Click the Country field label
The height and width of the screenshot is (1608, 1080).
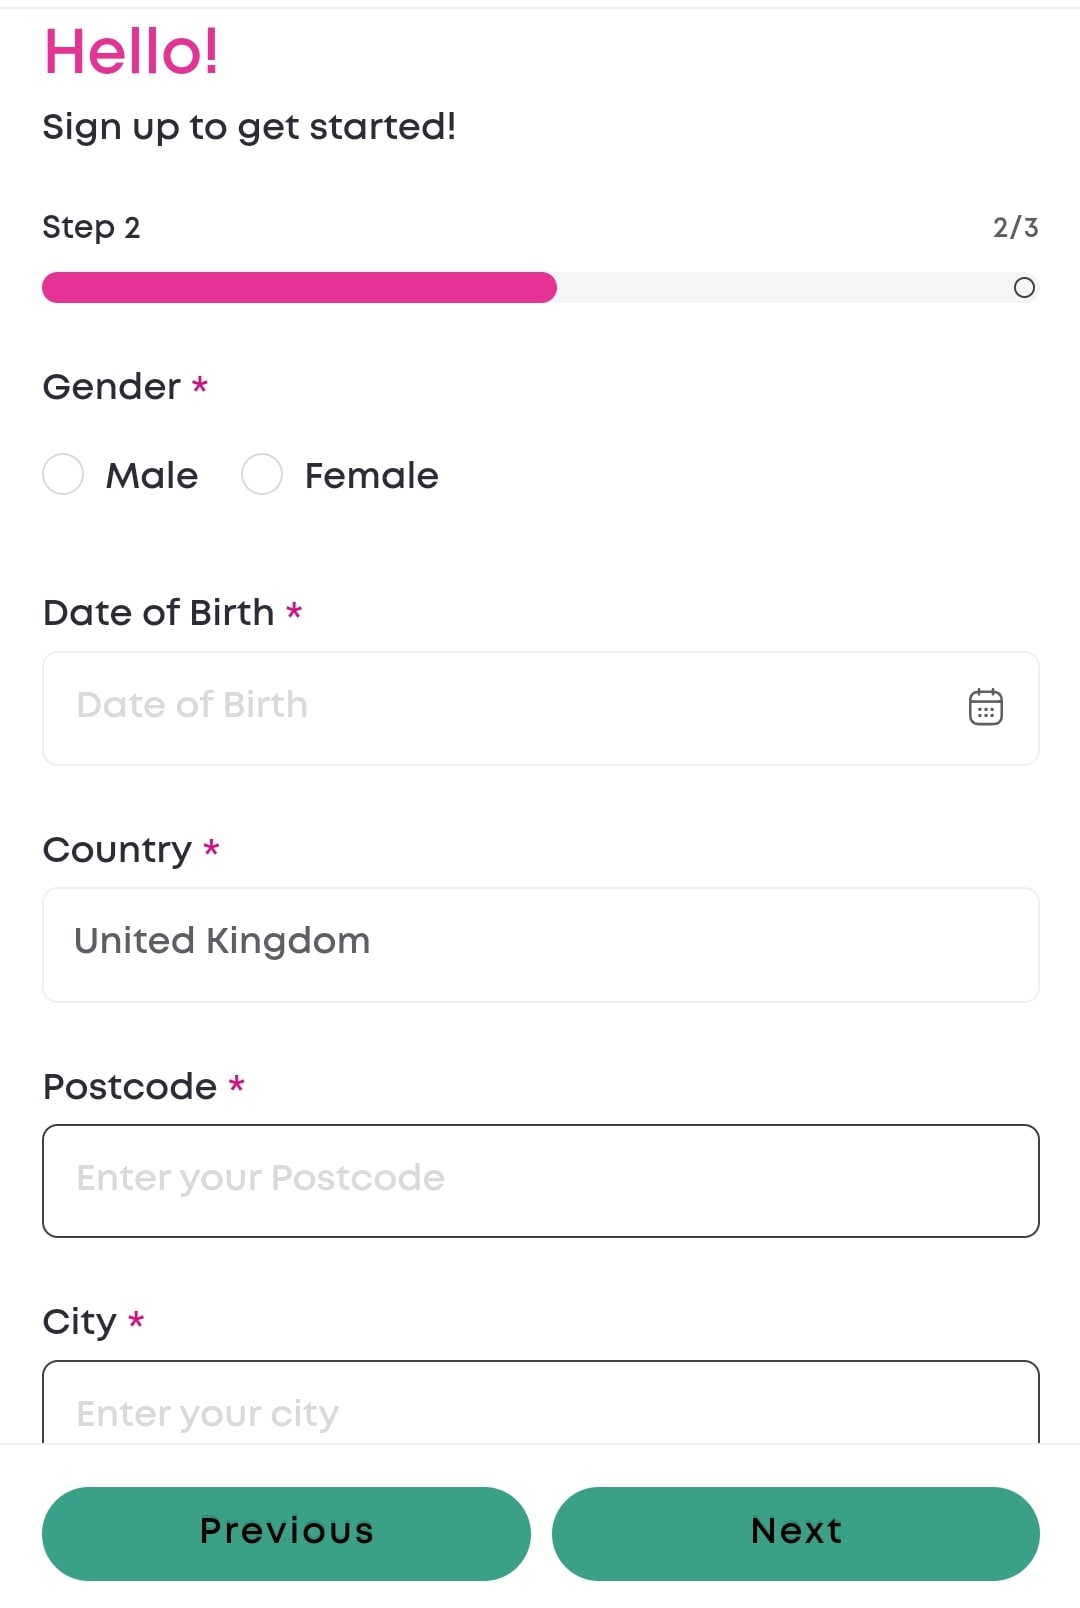(x=117, y=850)
